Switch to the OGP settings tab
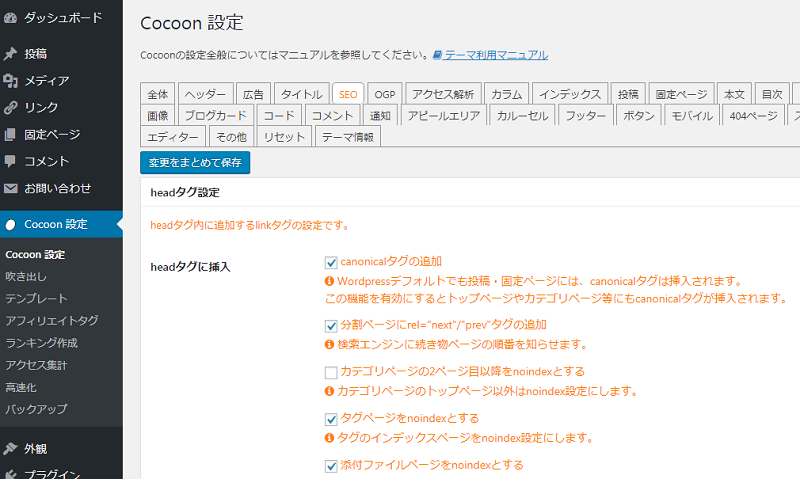 click(x=385, y=94)
